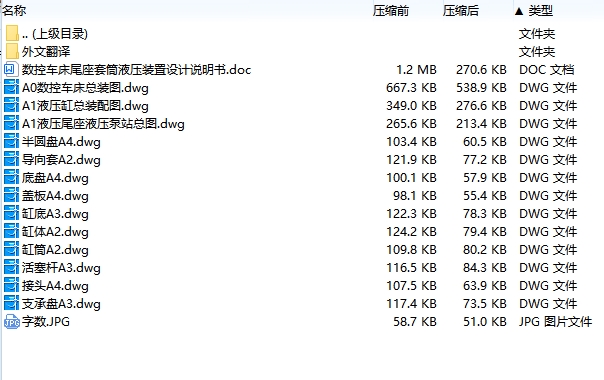Click the 103.4 KB original size
Image resolution: width=604 pixels, height=380 pixels.
[x=411, y=142]
